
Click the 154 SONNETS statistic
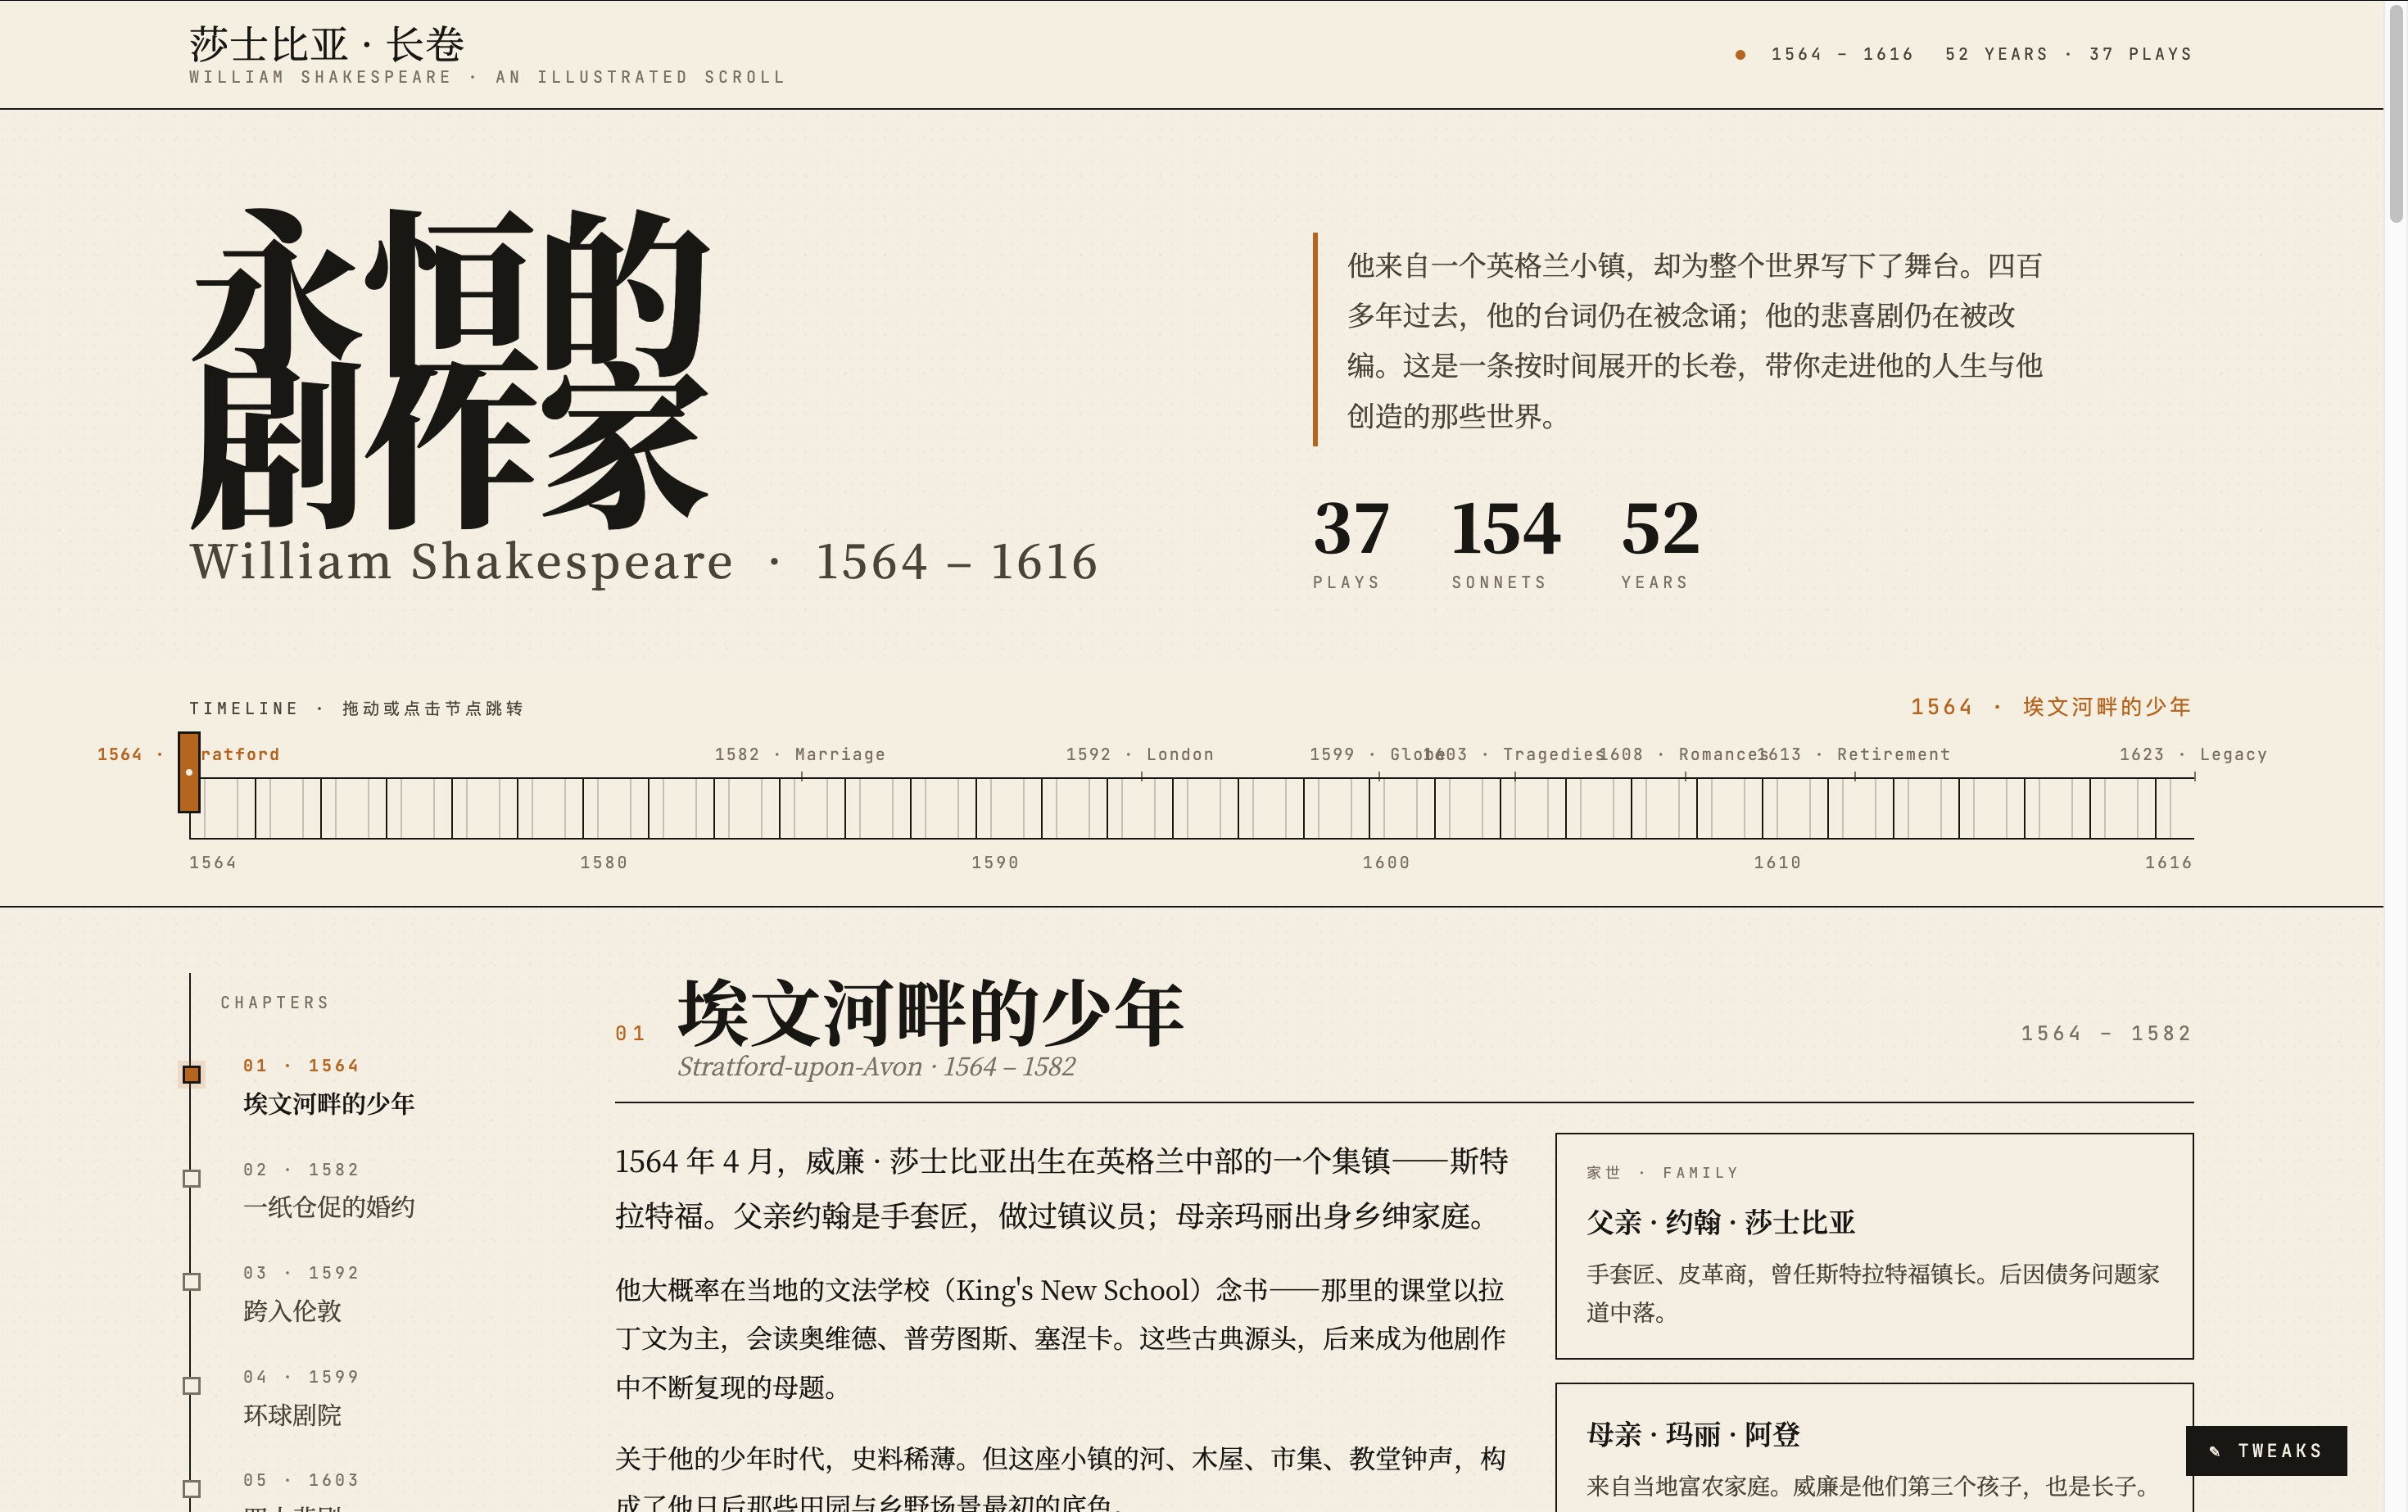[x=1505, y=544]
